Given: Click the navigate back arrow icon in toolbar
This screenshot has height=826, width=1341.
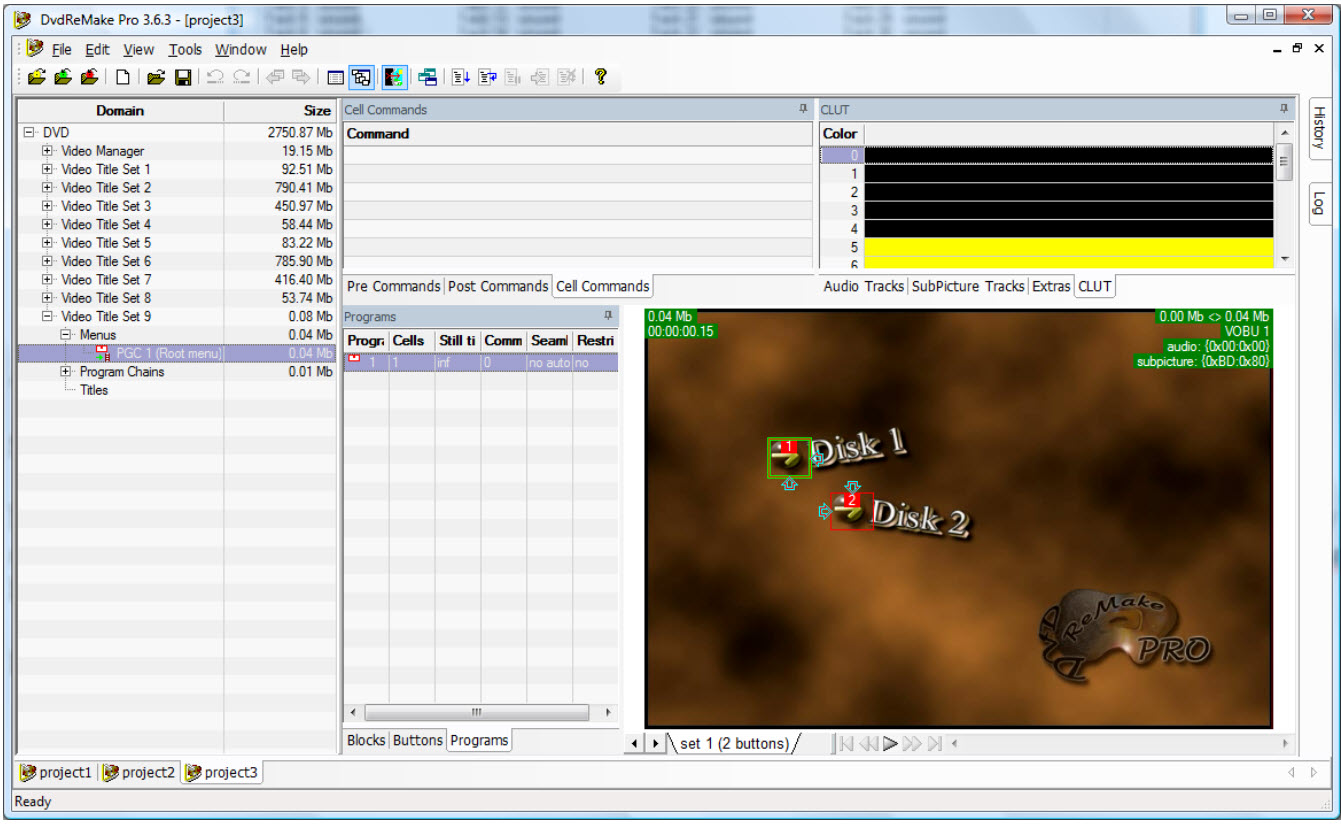Looking at the screenshot, I should pos(274,77).
